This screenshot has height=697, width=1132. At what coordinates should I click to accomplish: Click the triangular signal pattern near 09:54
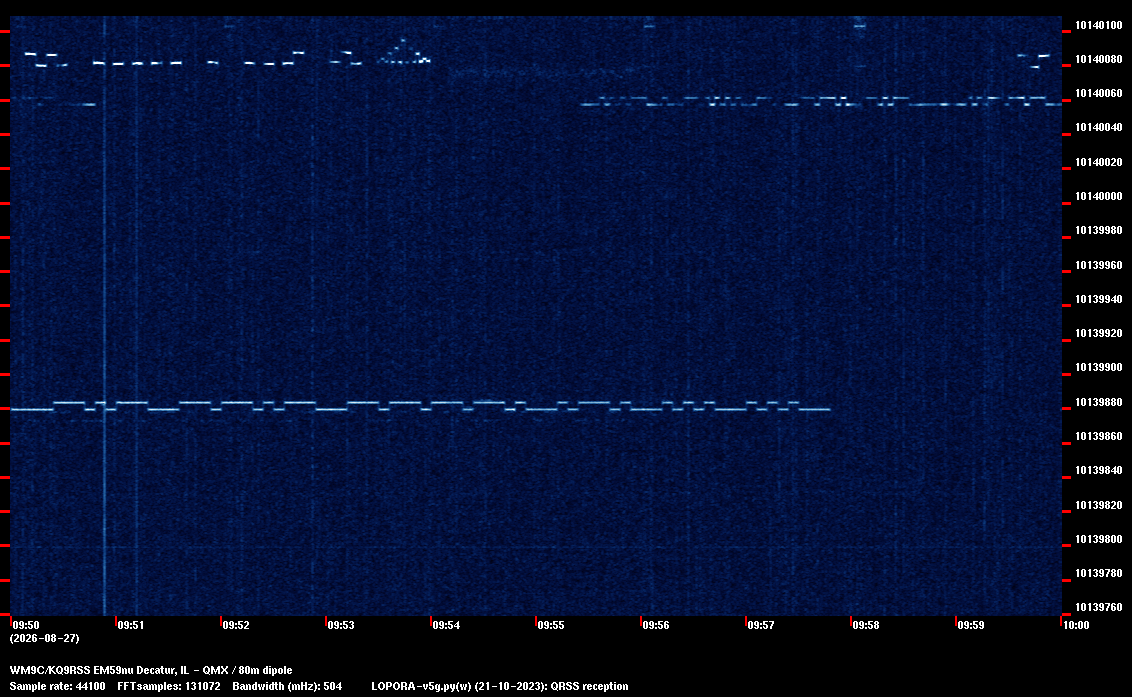click(404, 52)
